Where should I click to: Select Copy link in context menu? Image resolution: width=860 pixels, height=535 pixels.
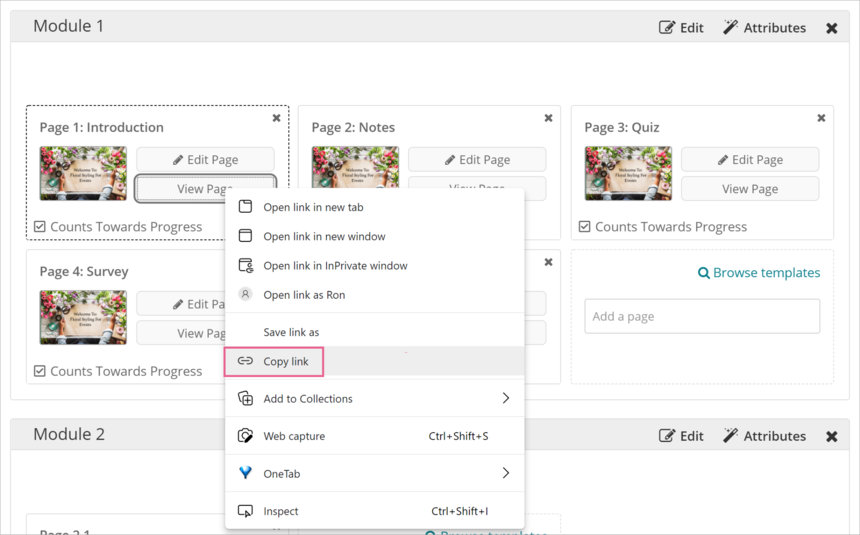375,361
